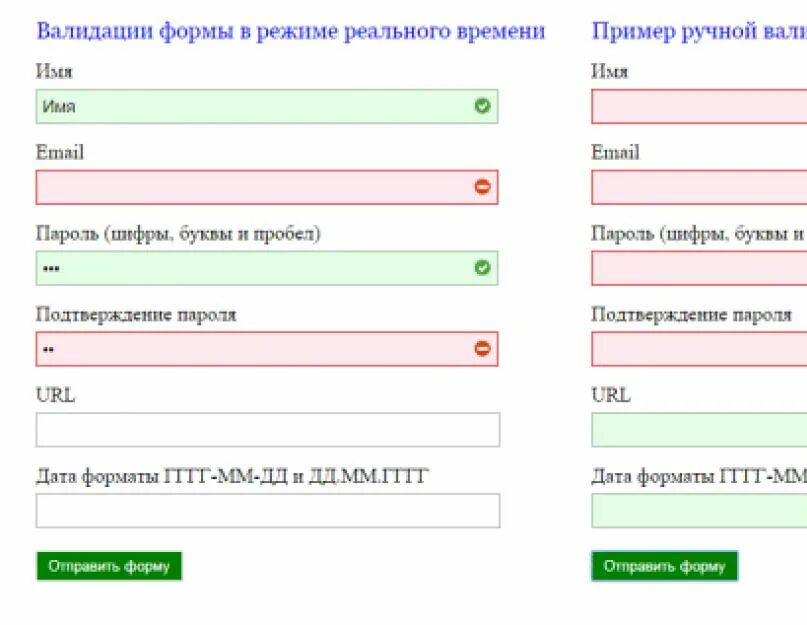
Task: Click the left label Подтверждение пароля
Action: [136, 314]
